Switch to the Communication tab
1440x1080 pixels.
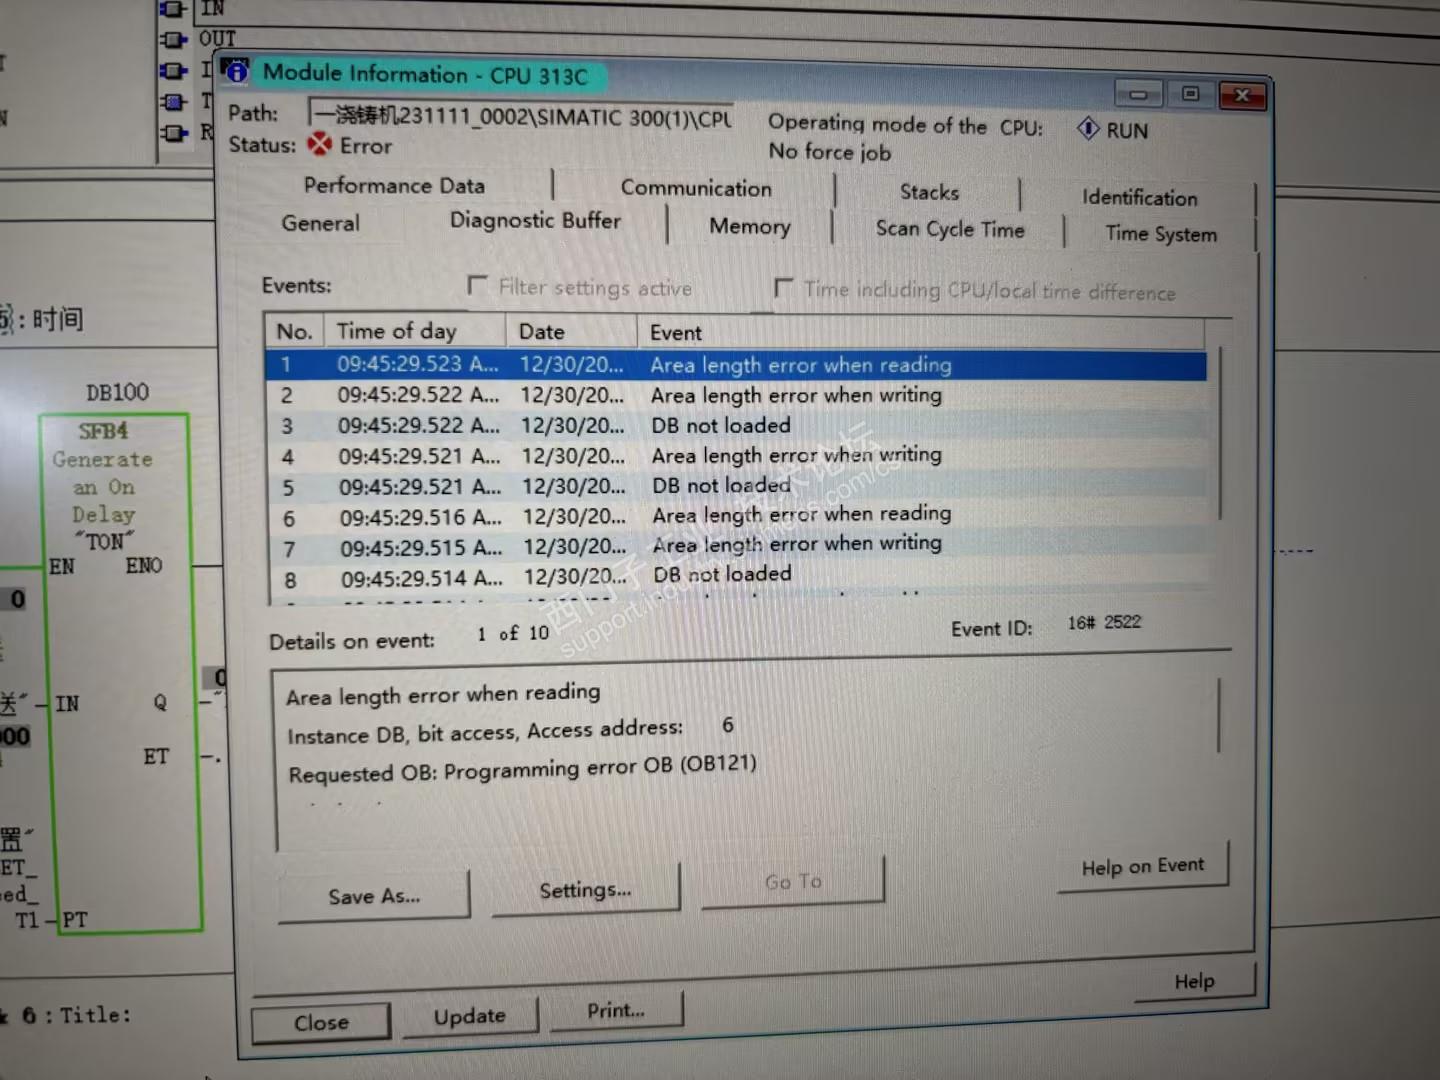tap(696, 189)
